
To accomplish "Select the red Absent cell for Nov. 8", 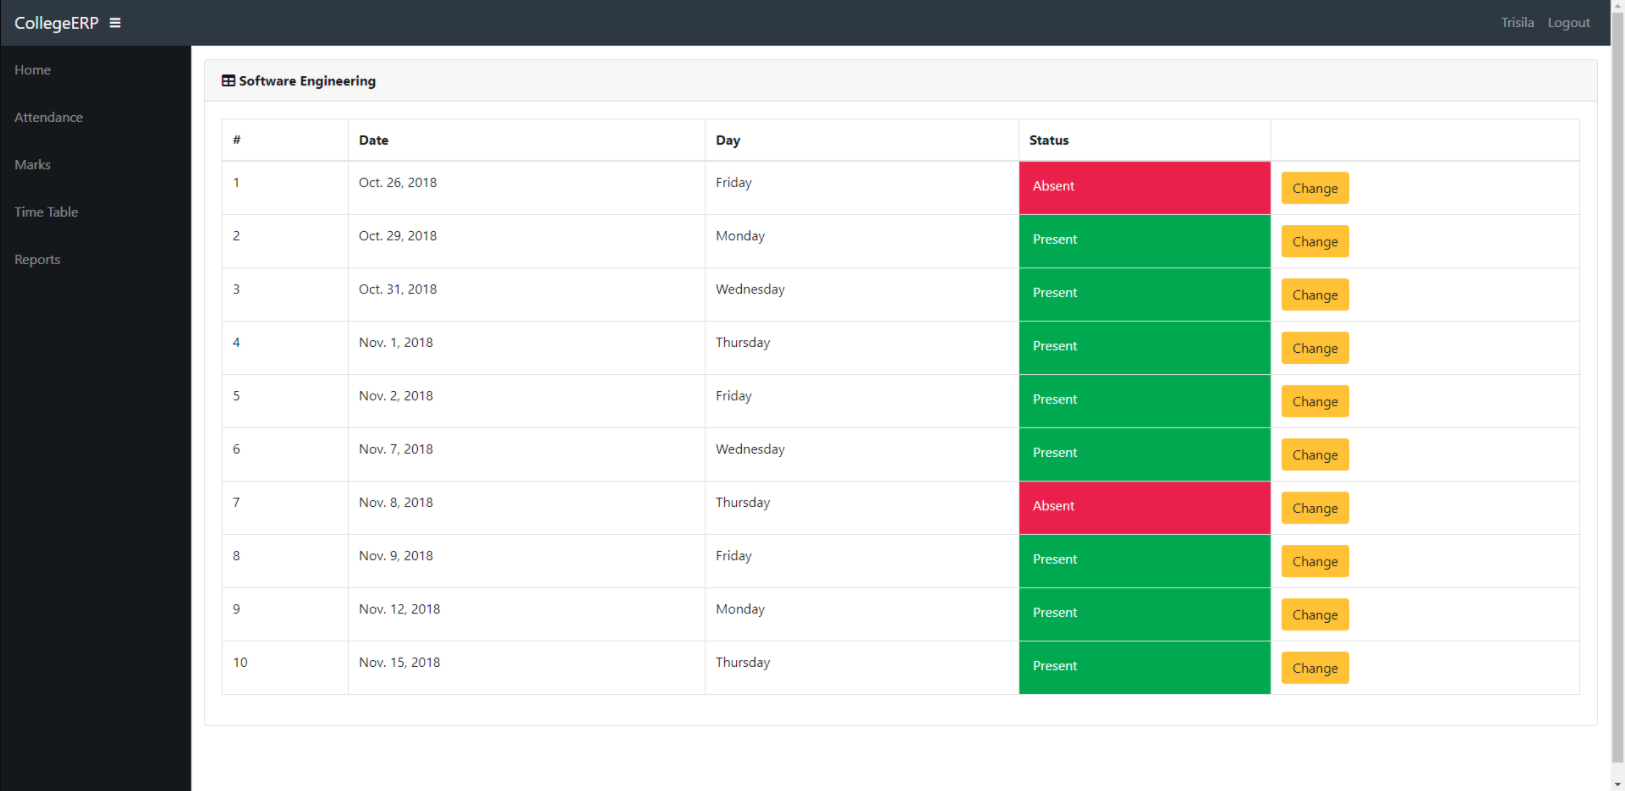I will [x=1144, y=508].
